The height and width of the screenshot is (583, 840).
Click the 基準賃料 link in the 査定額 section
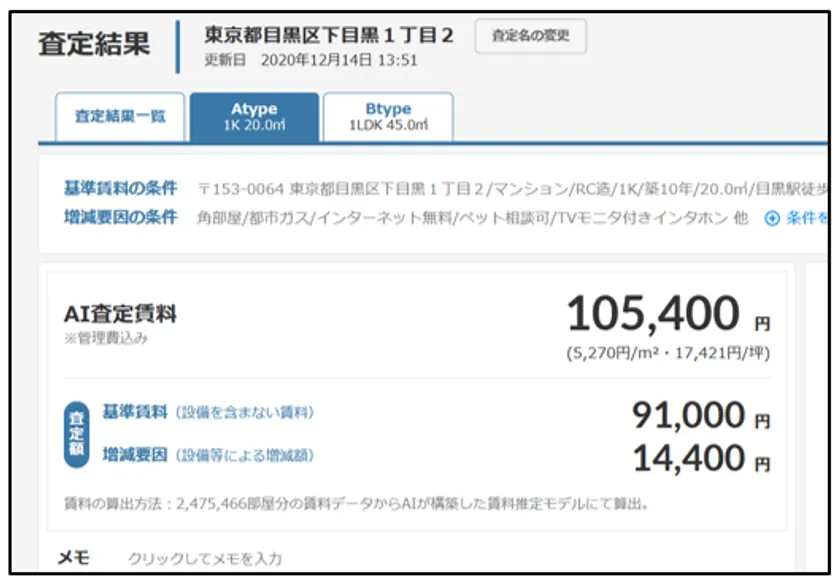coord(135,412)
